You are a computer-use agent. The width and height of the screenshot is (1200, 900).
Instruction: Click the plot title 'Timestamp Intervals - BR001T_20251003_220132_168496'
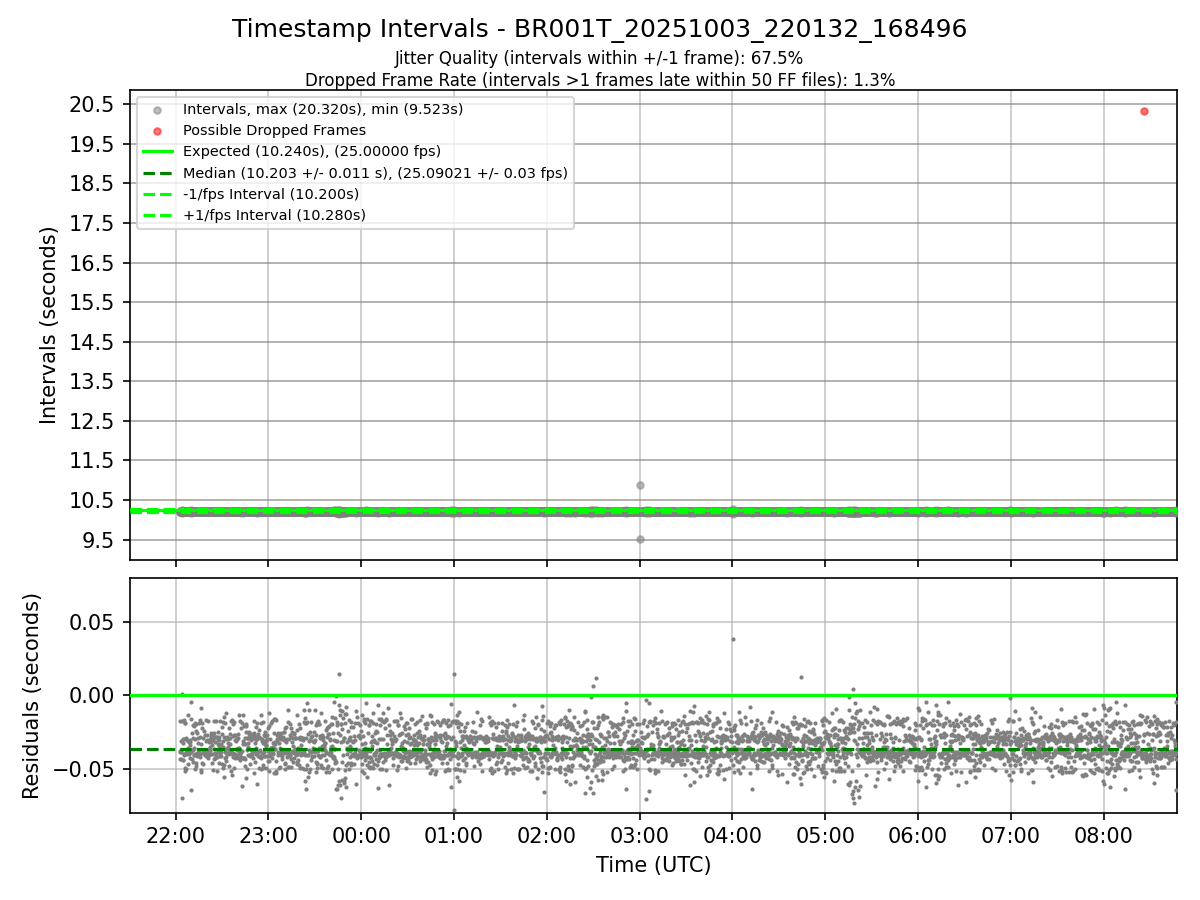599,29
